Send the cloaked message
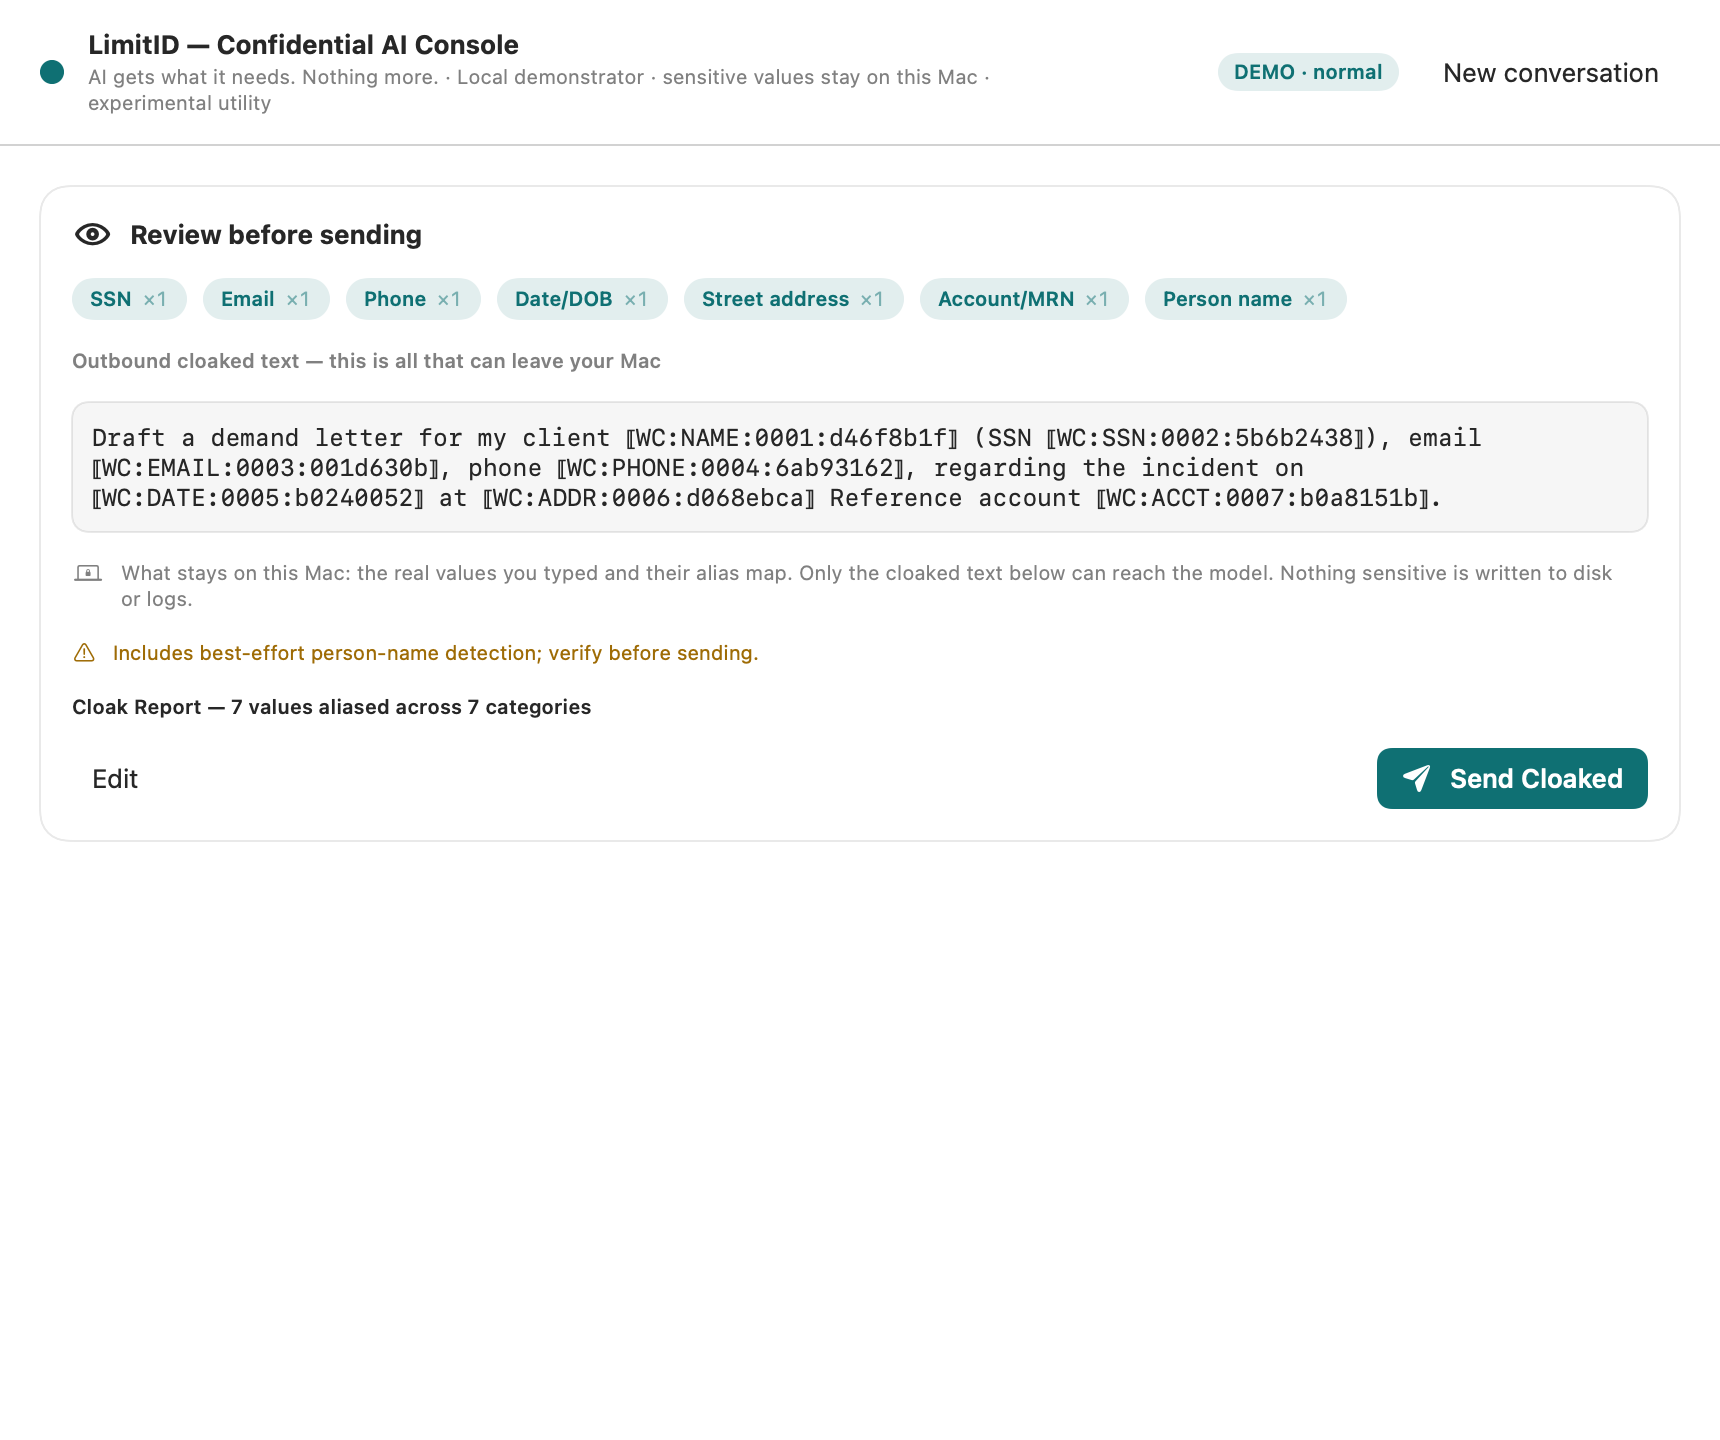This screenshot has height=1440, width=1720. pyautogui.click(x=1512, y=779)
